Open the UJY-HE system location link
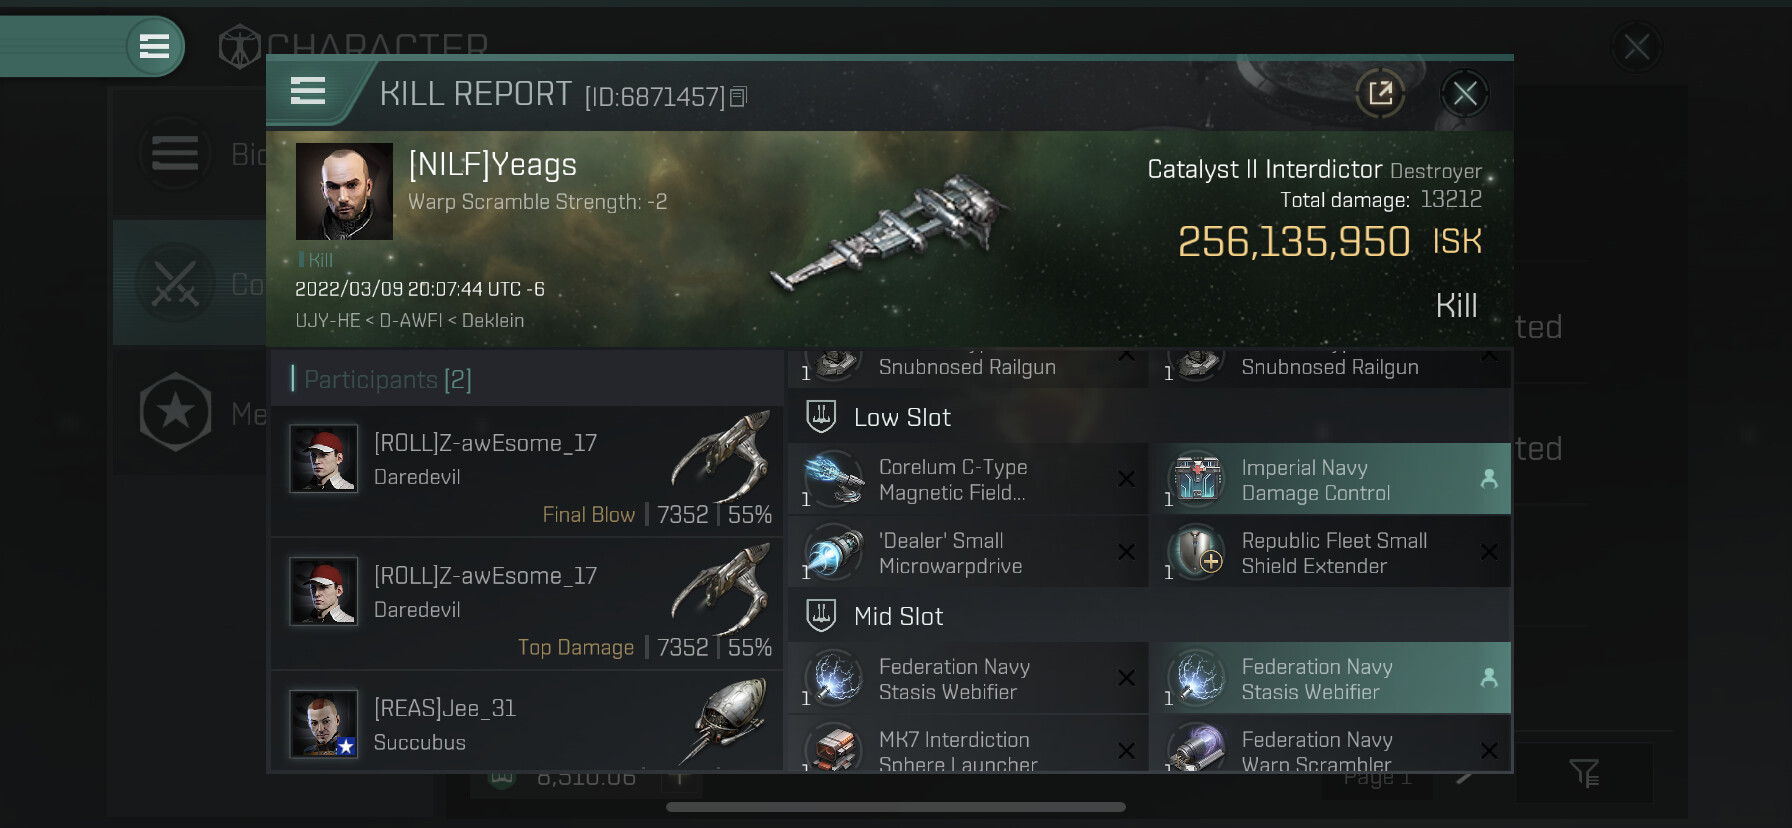Screen dimensions: 1792x828 click(327, 320)
